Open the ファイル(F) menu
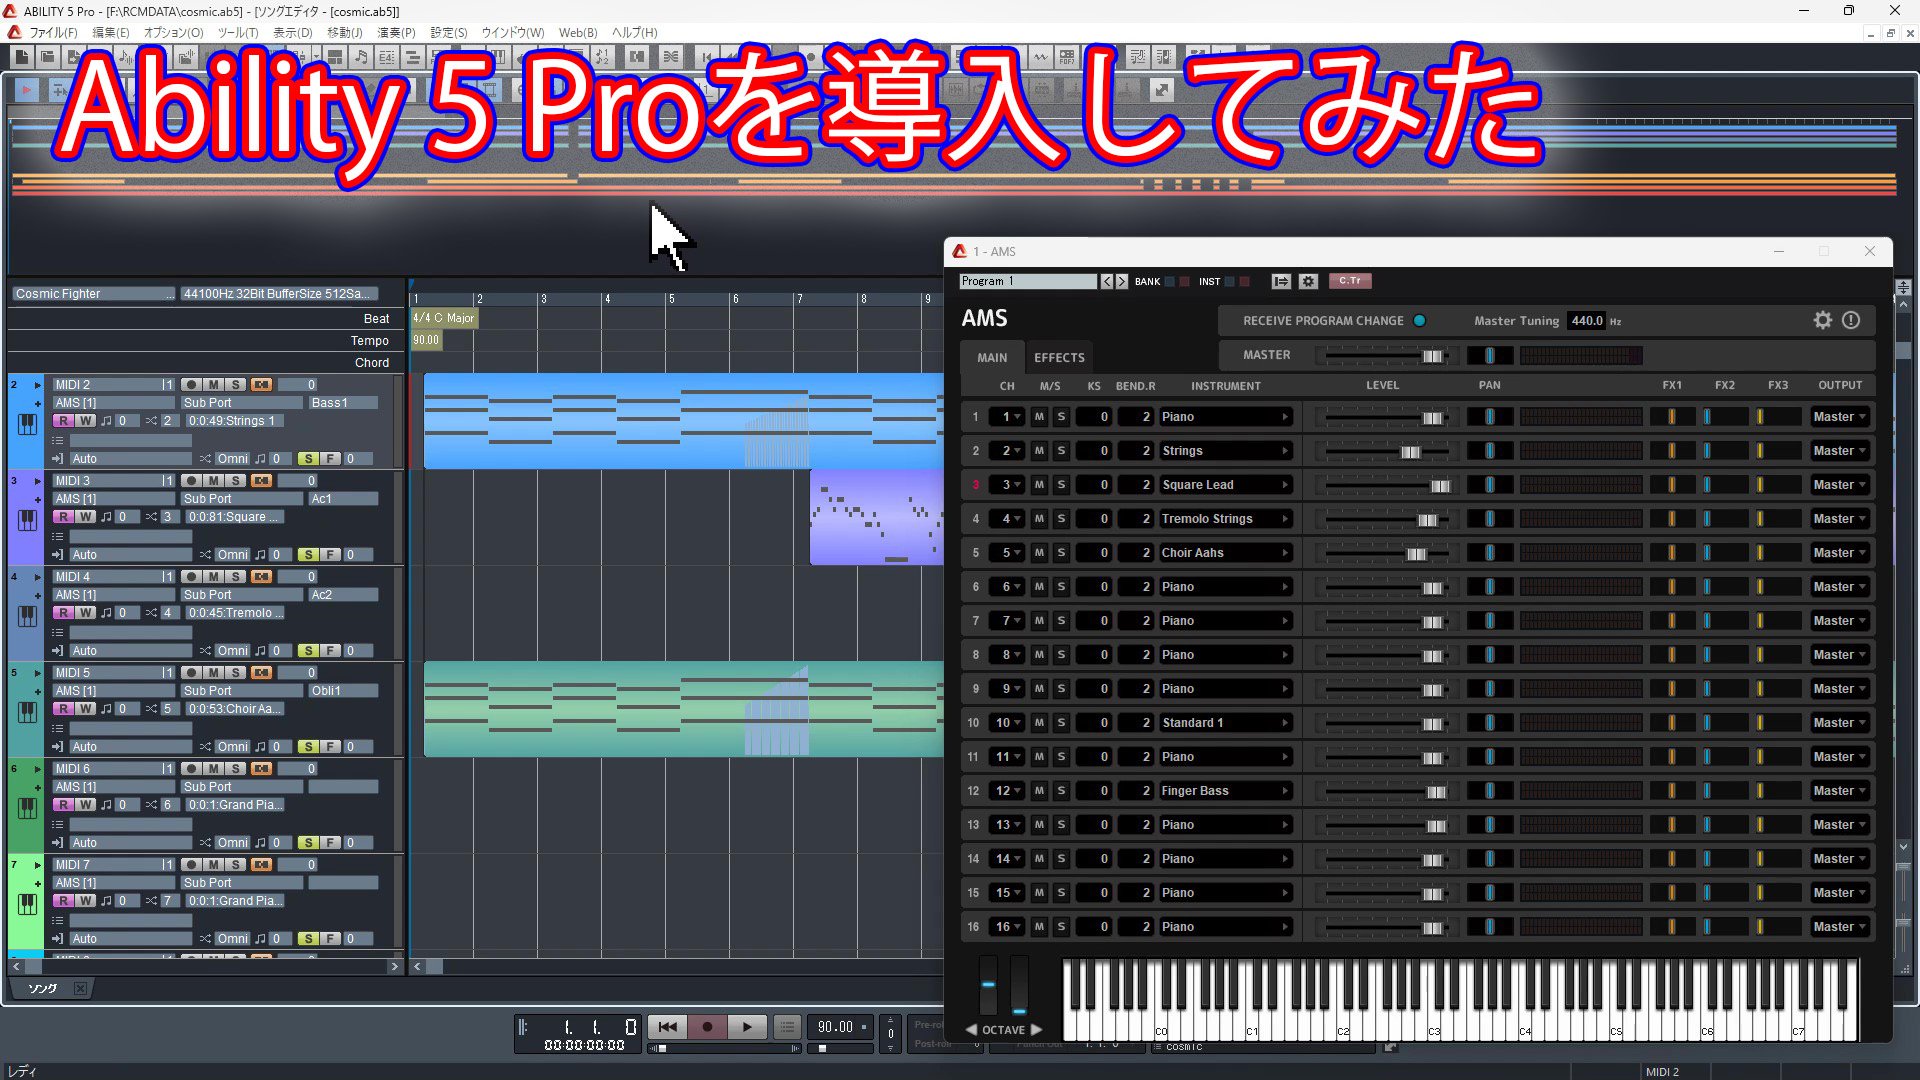This screenshot has height=1080, width=1920. point(53,33)
